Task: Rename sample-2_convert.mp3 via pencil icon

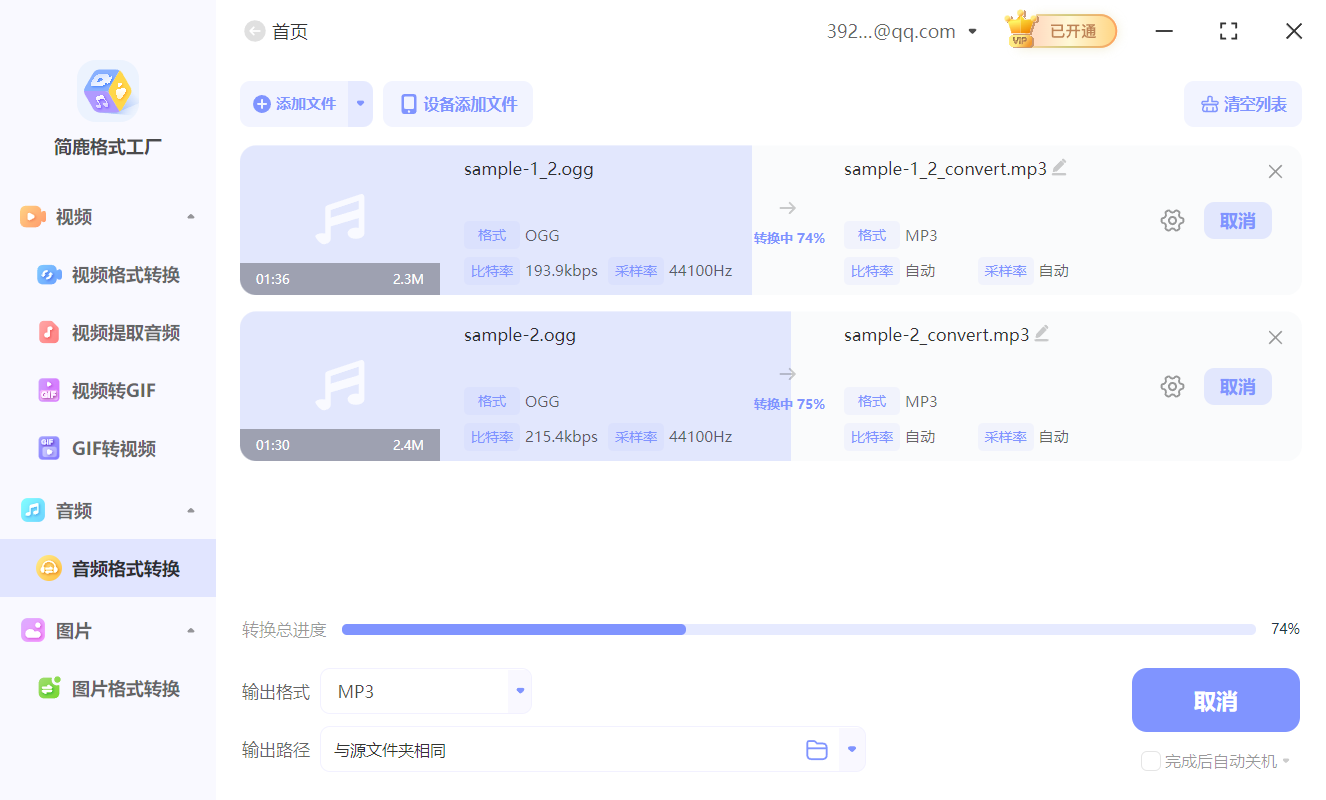Action: pyautogui.click(x=1041, y=334)
